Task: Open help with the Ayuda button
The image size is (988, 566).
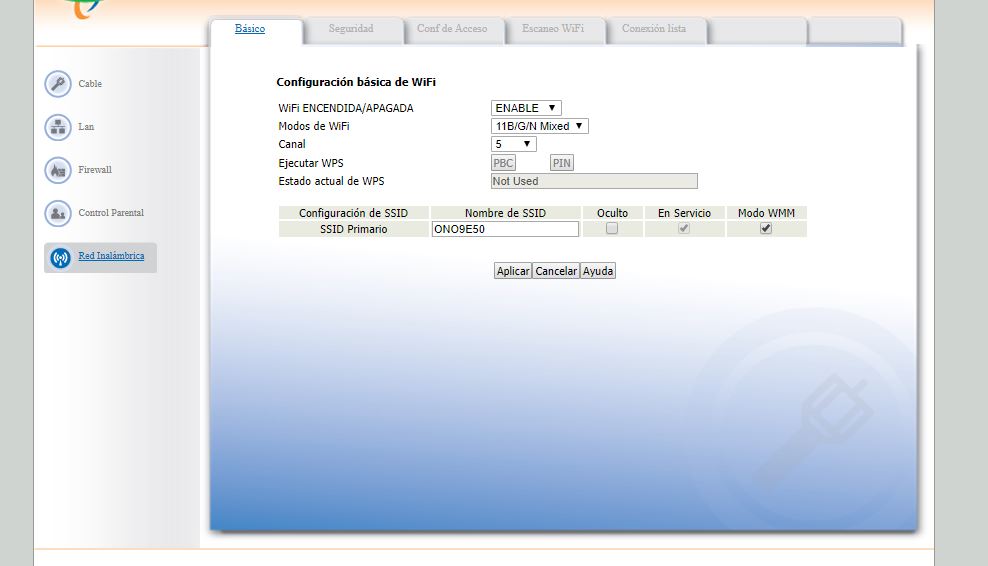Action: 598,271
